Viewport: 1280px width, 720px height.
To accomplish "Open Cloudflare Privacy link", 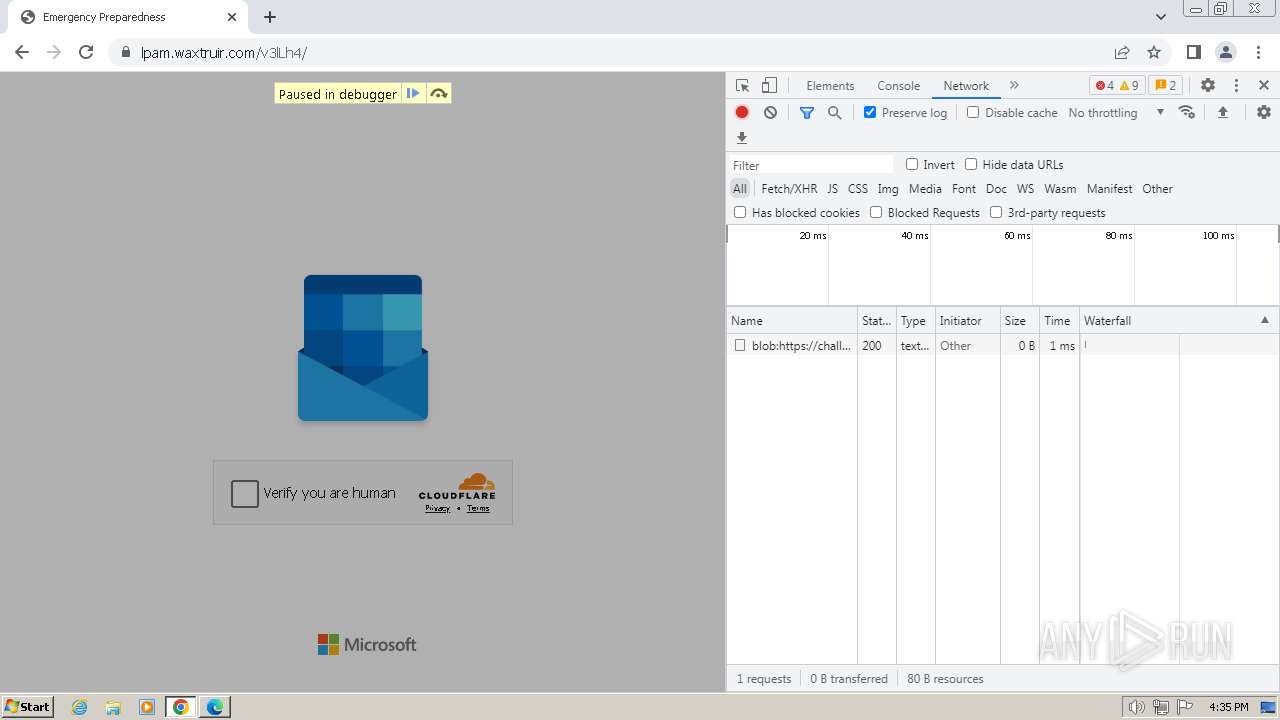I will (437, 508).
